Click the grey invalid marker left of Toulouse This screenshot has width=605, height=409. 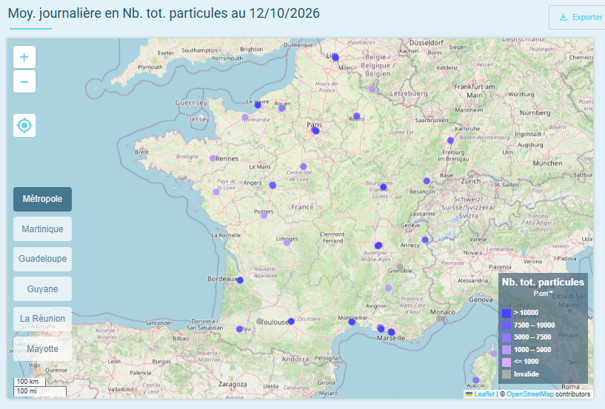(259, 321)
